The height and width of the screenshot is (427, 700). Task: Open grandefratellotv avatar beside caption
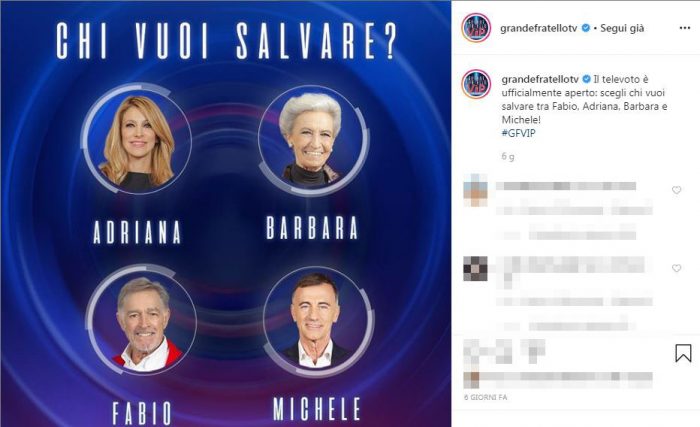(x=476, y=84)
